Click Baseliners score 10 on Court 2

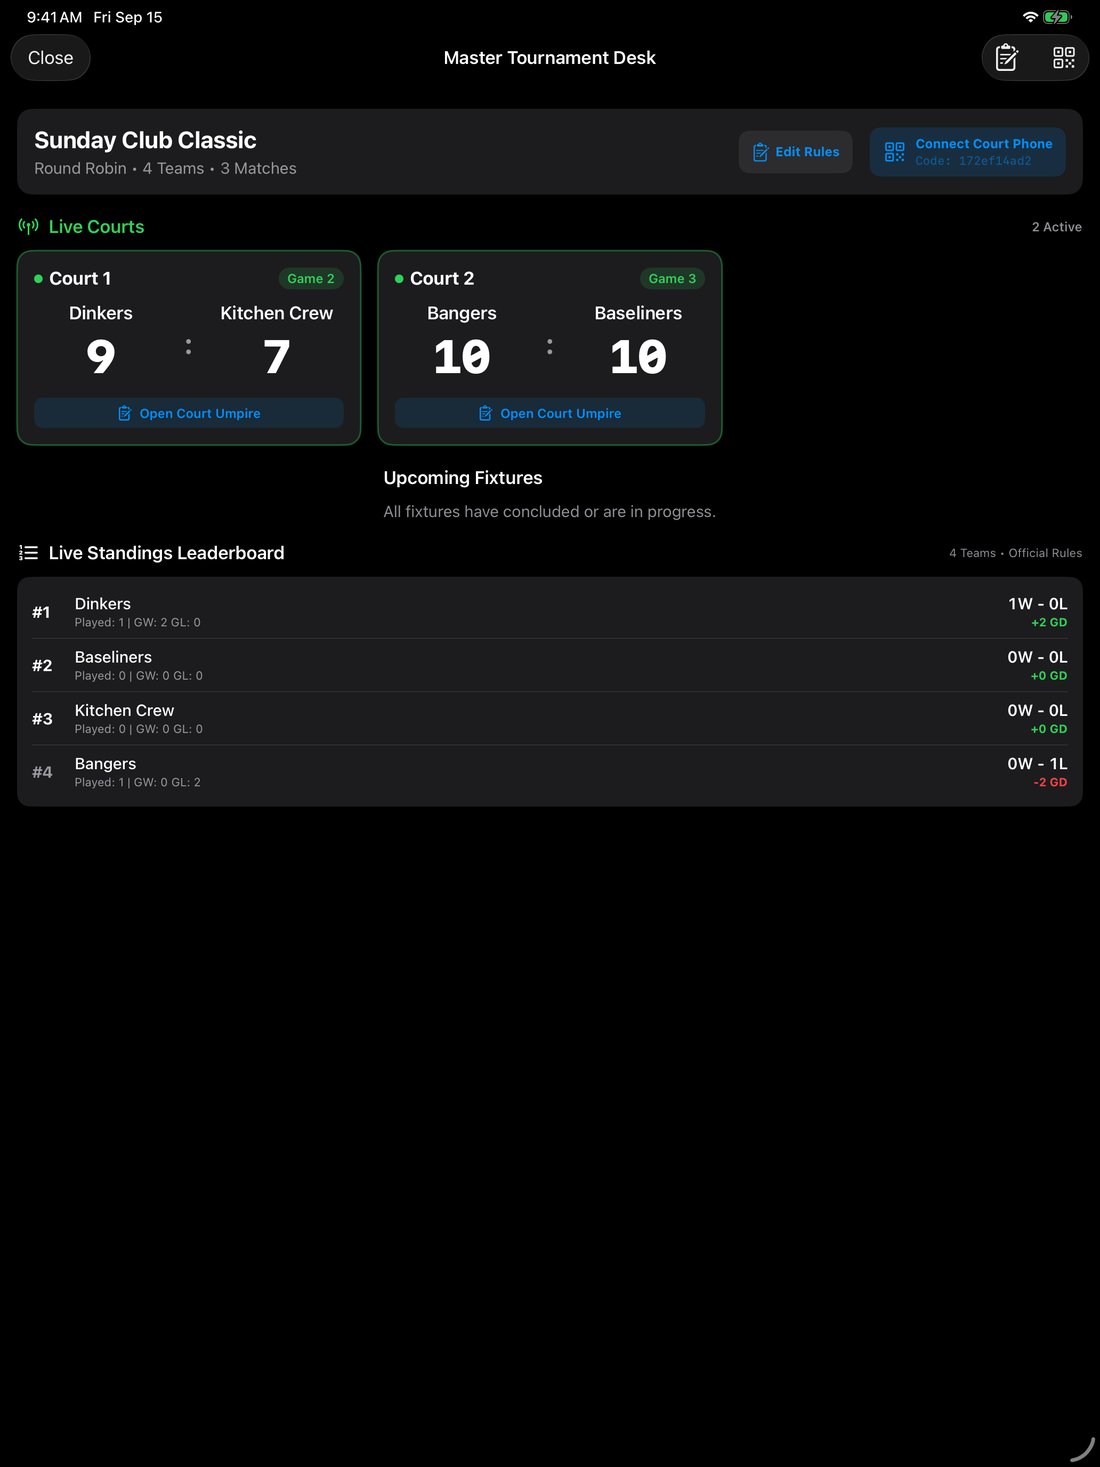point(638,357)
